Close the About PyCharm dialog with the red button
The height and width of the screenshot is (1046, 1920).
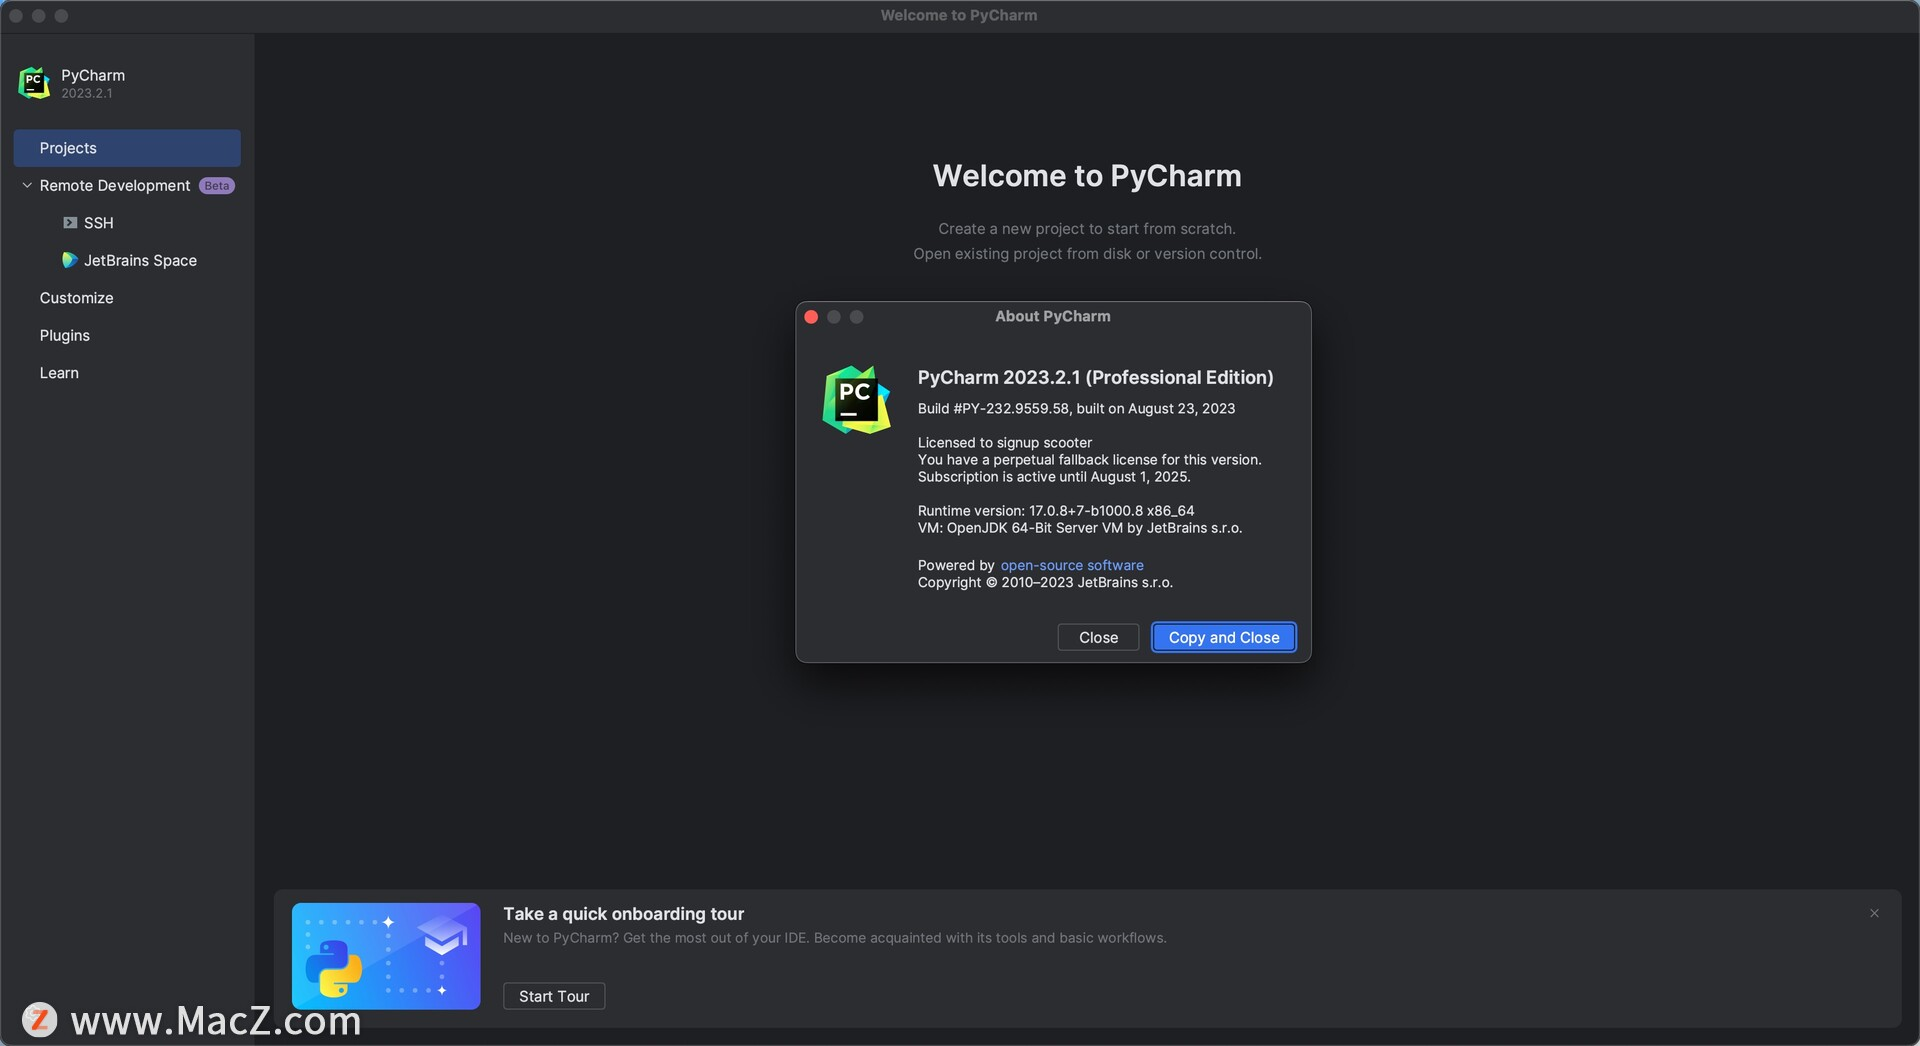(811, 317)
